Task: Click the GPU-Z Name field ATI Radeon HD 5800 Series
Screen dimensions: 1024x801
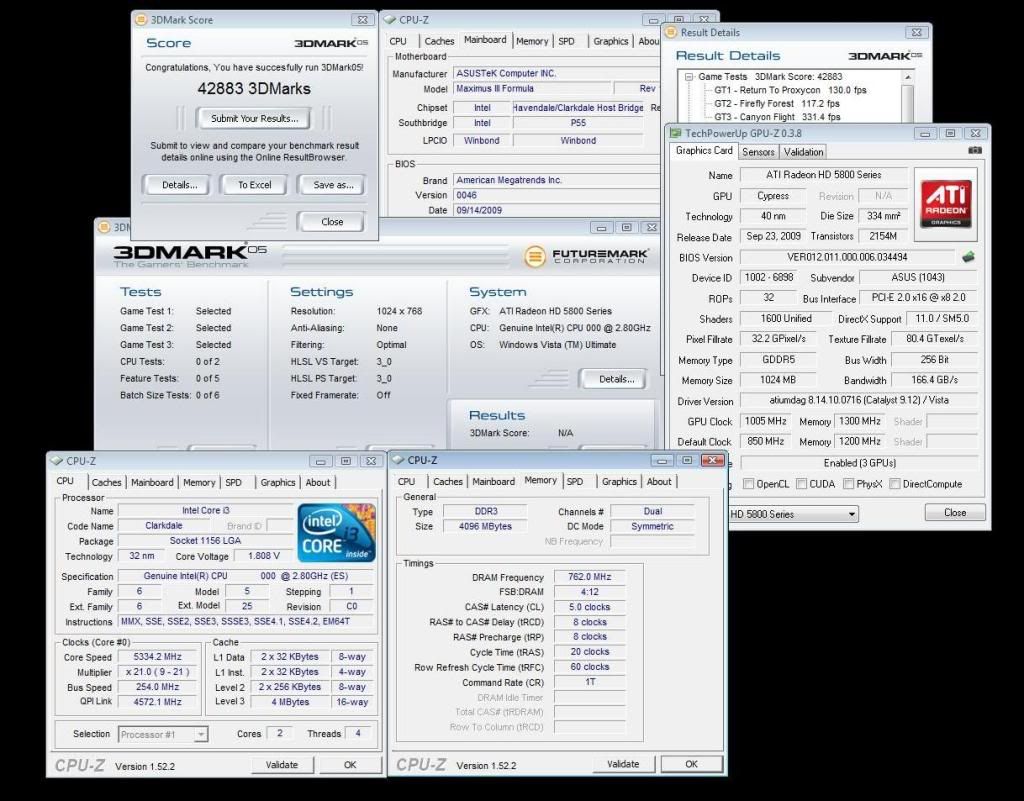Action: pos(824,175)
